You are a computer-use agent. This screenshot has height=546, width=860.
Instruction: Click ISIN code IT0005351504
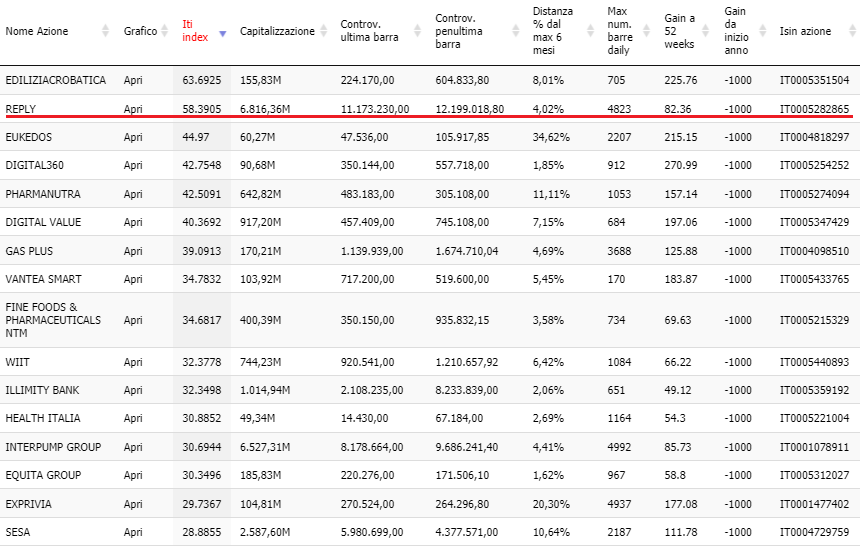(x=814, y=80)
